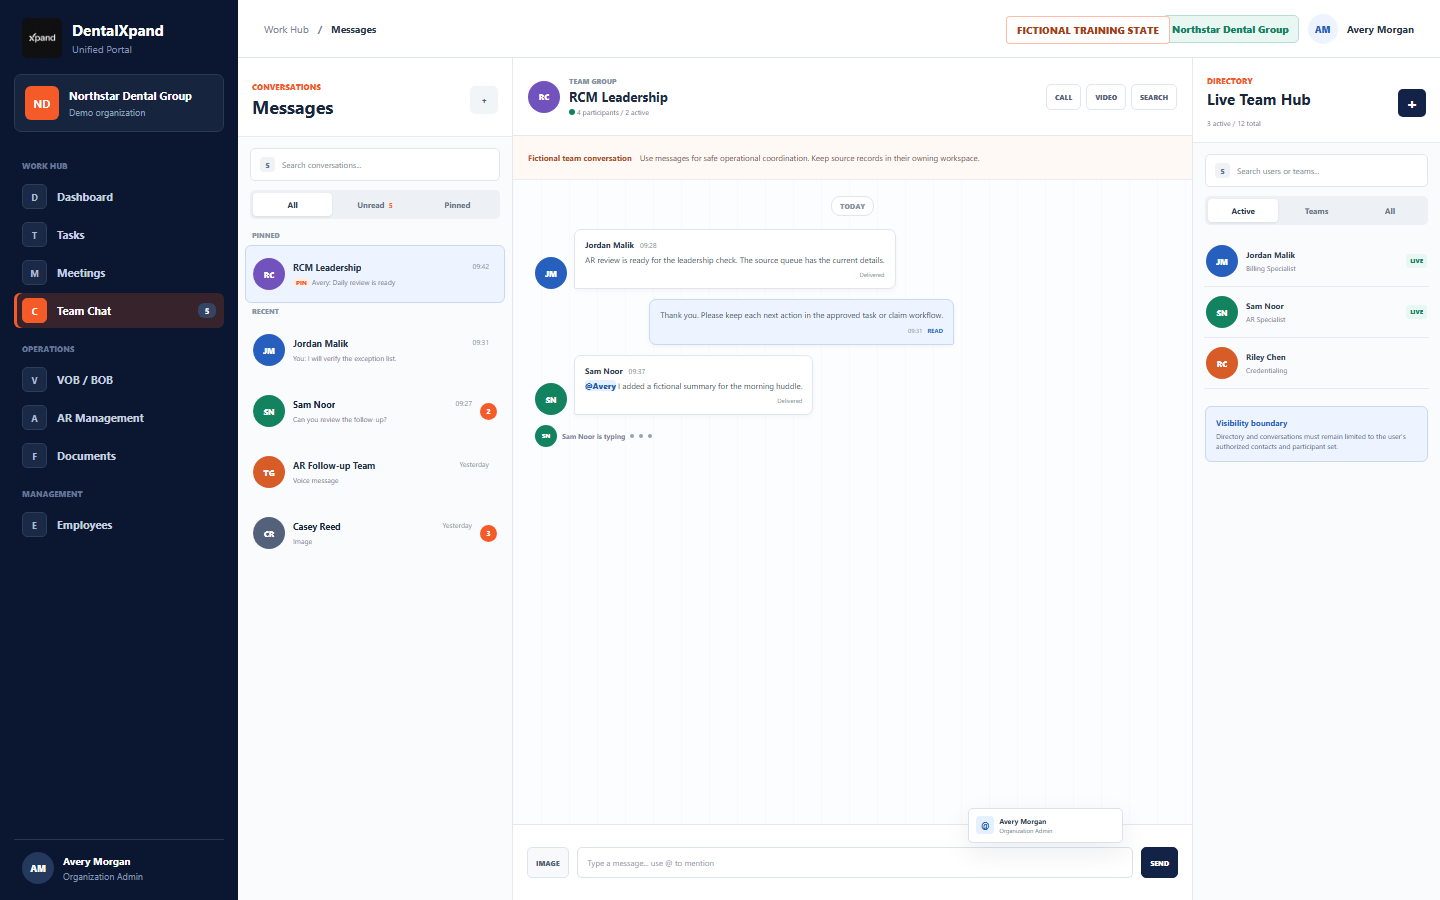Click the Team Chat unread badge 5
The height and width of the screenshot is (900, 1440).
point(207,311)
